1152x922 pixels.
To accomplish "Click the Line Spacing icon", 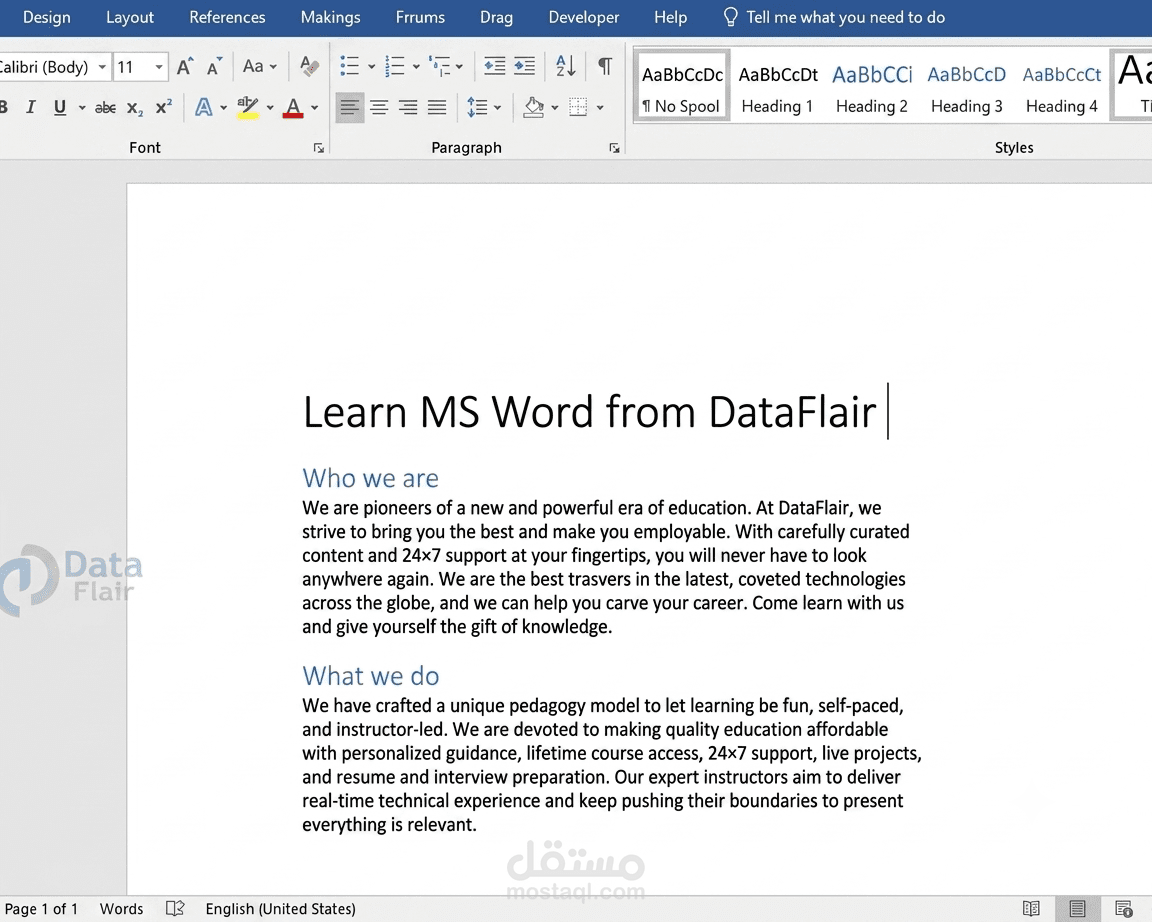I will 478,108.
